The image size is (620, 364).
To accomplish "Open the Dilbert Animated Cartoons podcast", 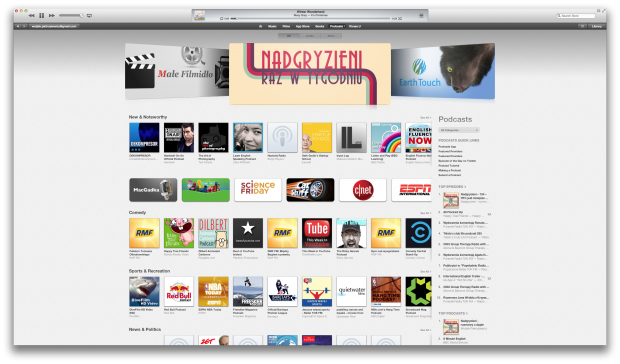I will tap(213, 233).
